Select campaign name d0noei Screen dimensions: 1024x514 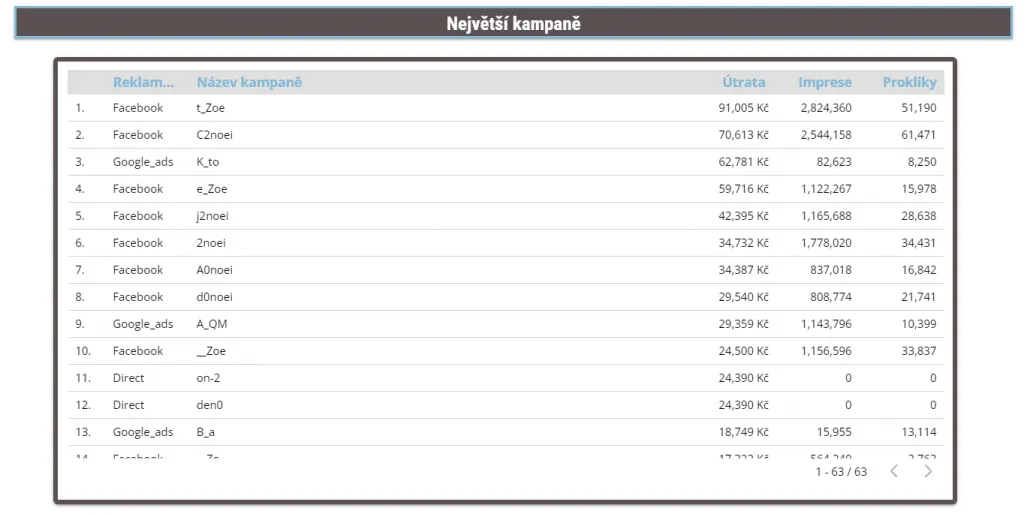click(214, 297)
